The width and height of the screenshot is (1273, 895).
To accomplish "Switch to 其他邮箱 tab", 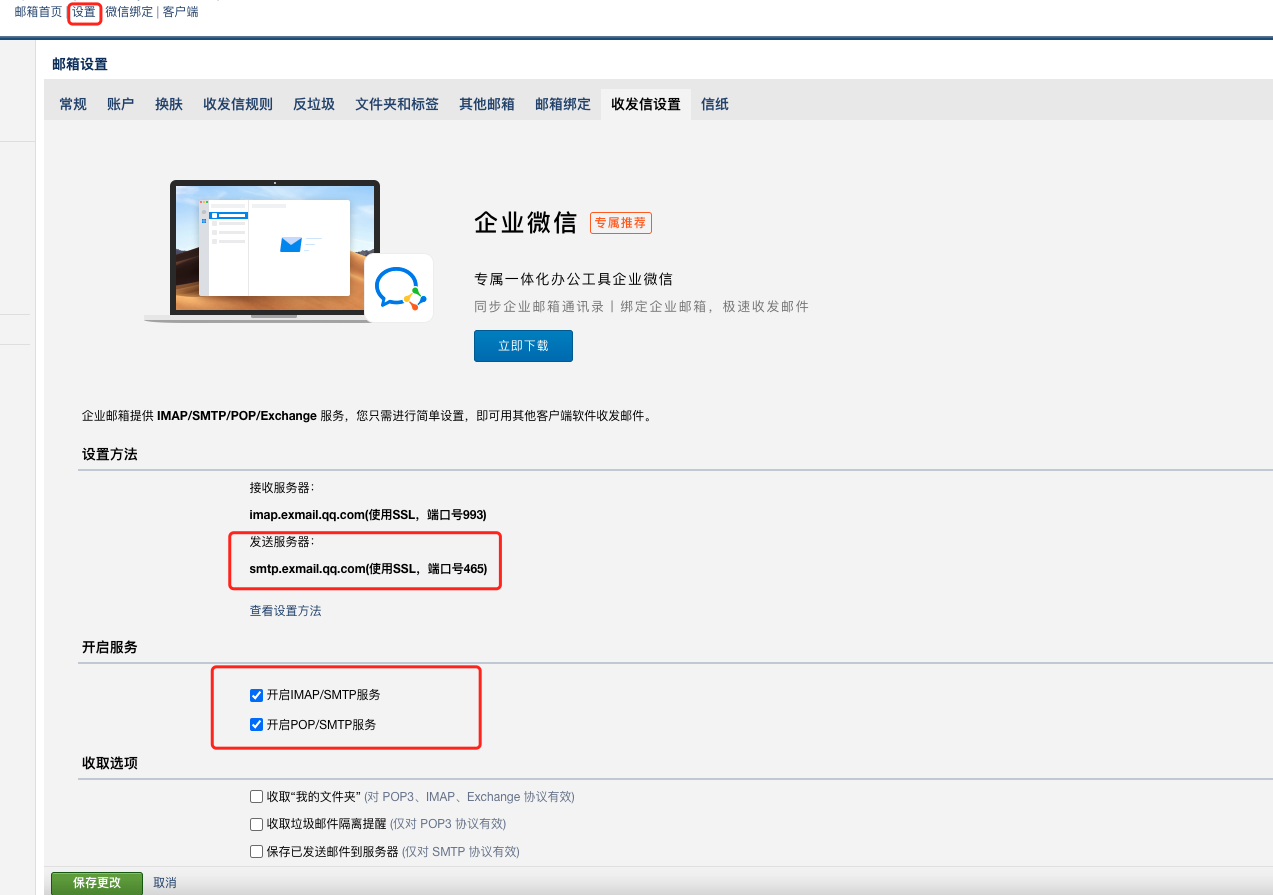I will point(487,104).
